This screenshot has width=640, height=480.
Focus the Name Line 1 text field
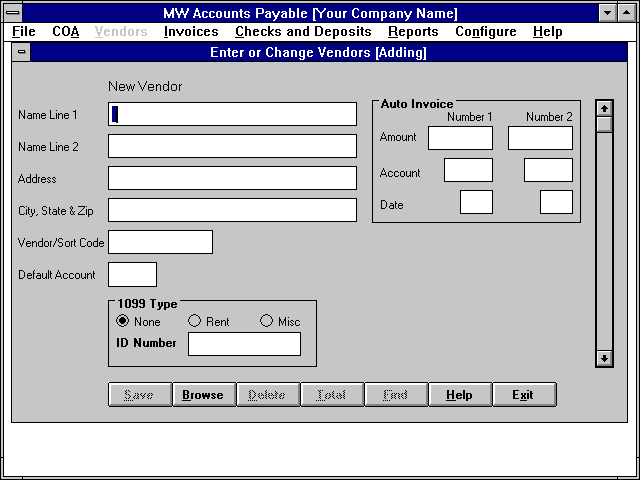[232, 114]
